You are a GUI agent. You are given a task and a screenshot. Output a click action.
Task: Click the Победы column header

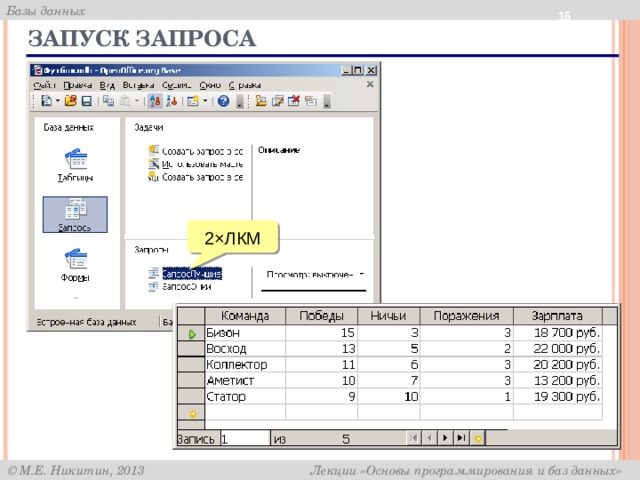[x=321, y=316]
